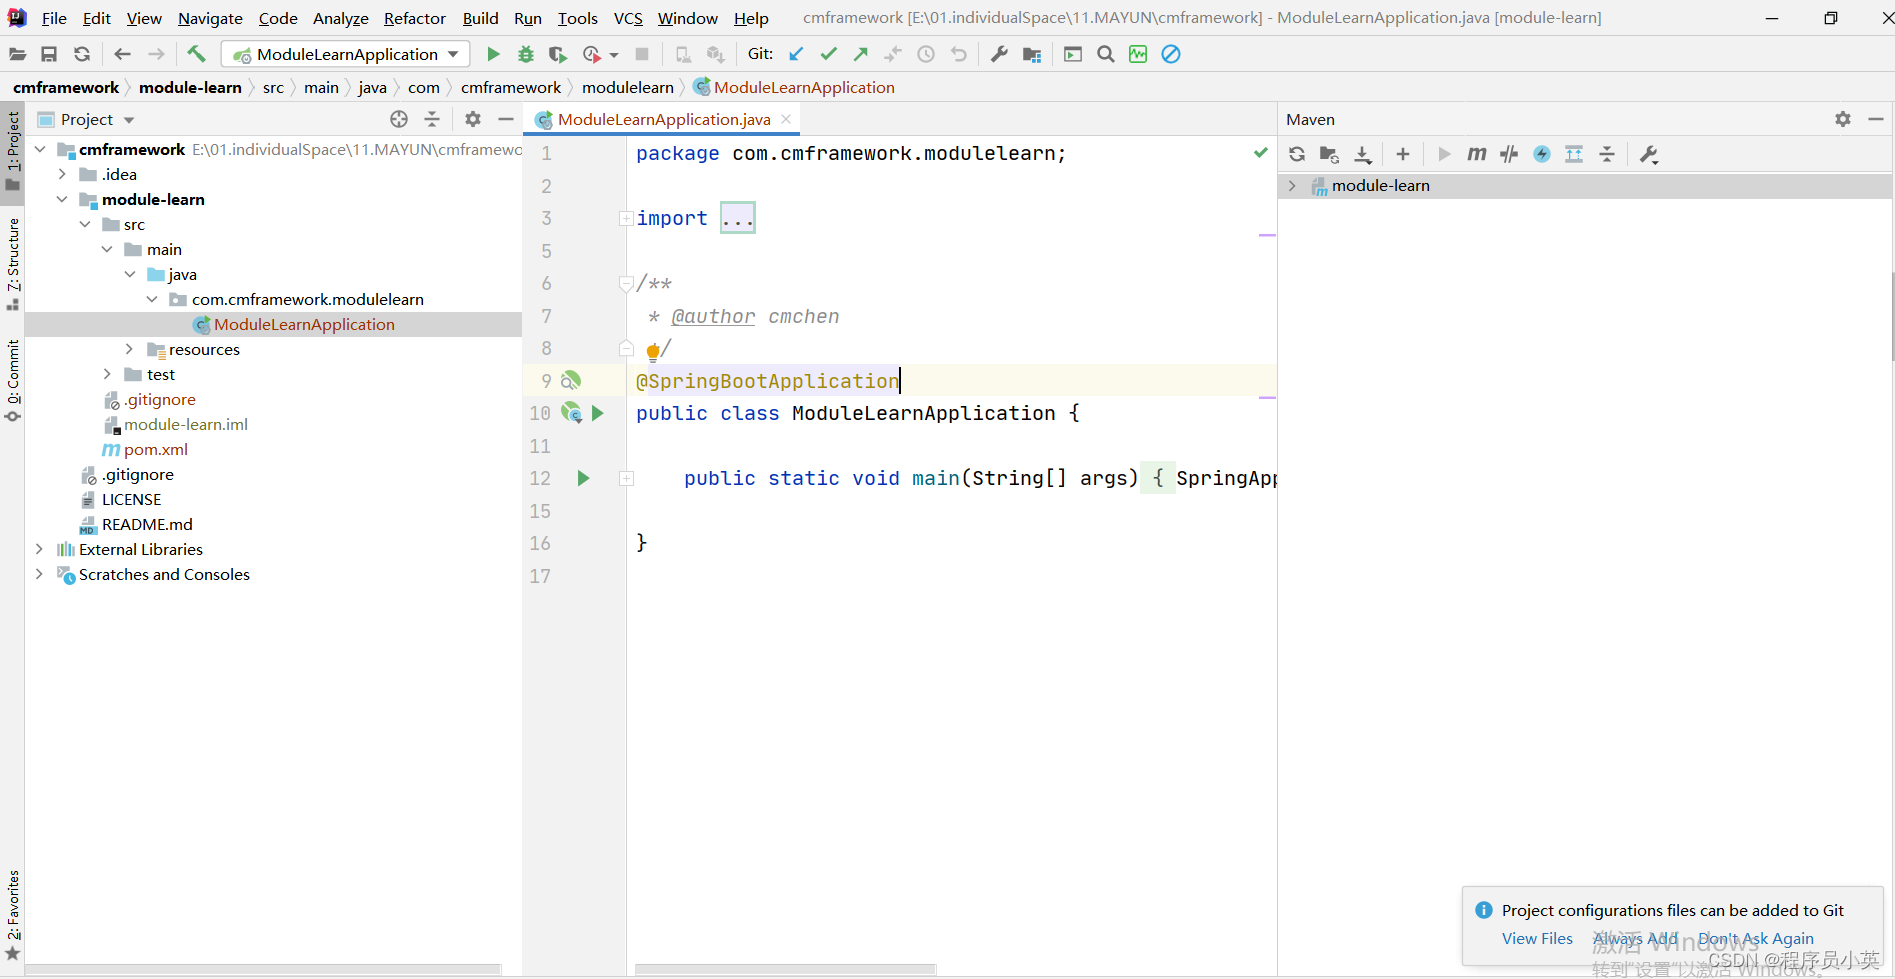Click the Git update project blue arrow
This screenshot has width=1895, height=979.
tap(796, 54)
